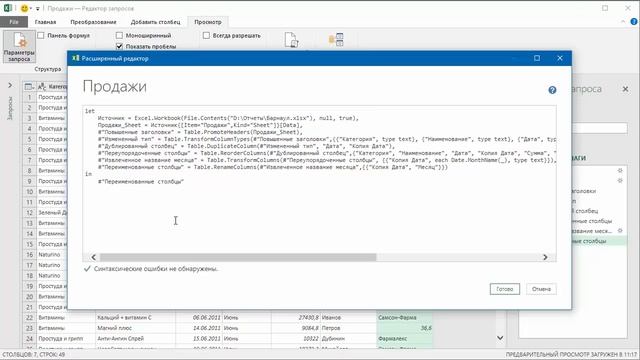Close the query settings pane
Screen dimensions: 640x360
tap(625, 89)
